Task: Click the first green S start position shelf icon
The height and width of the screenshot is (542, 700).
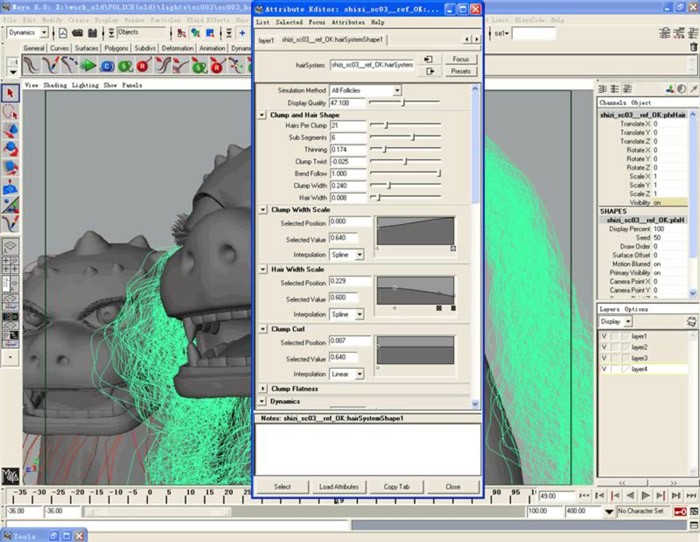Action: (125, 66)
